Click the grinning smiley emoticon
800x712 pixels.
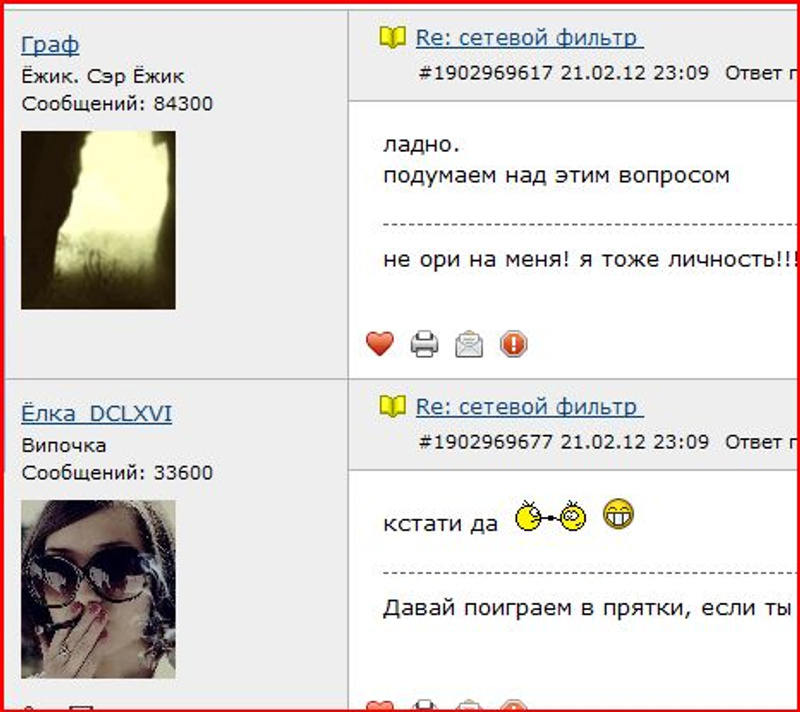pos(618,514)
